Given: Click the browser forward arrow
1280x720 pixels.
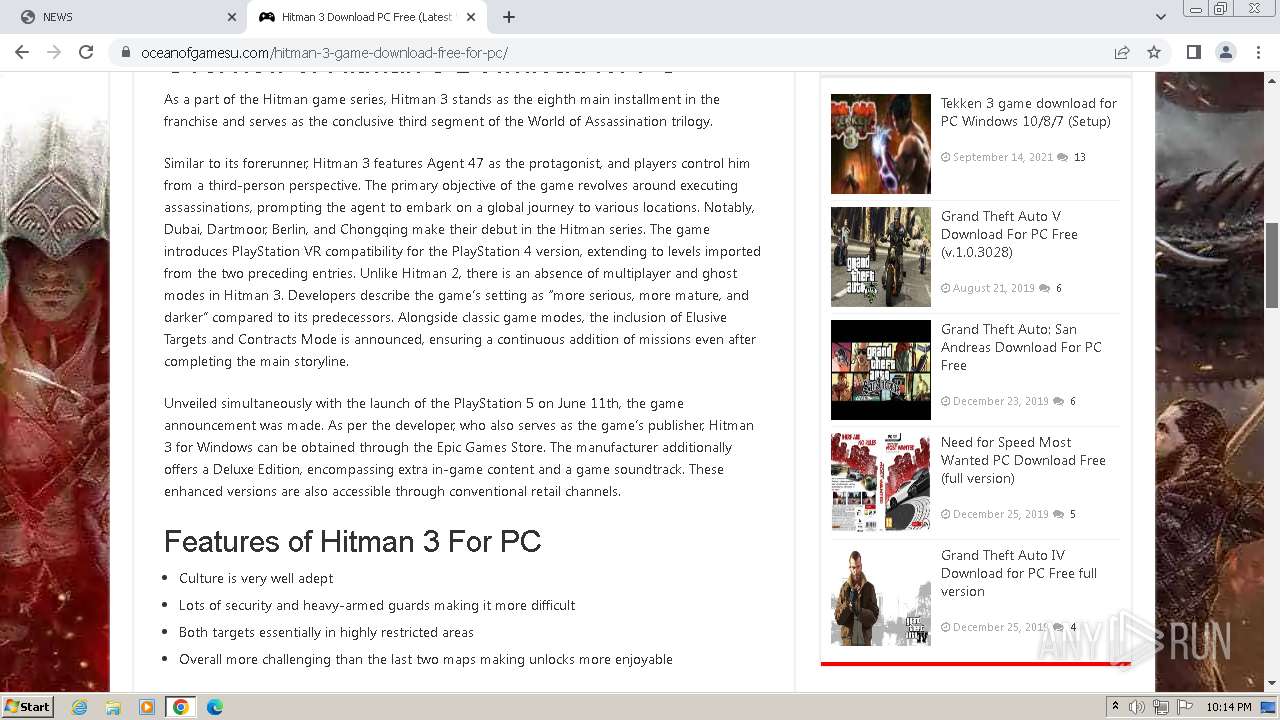Looking at the screenshot, I should 54,52.
